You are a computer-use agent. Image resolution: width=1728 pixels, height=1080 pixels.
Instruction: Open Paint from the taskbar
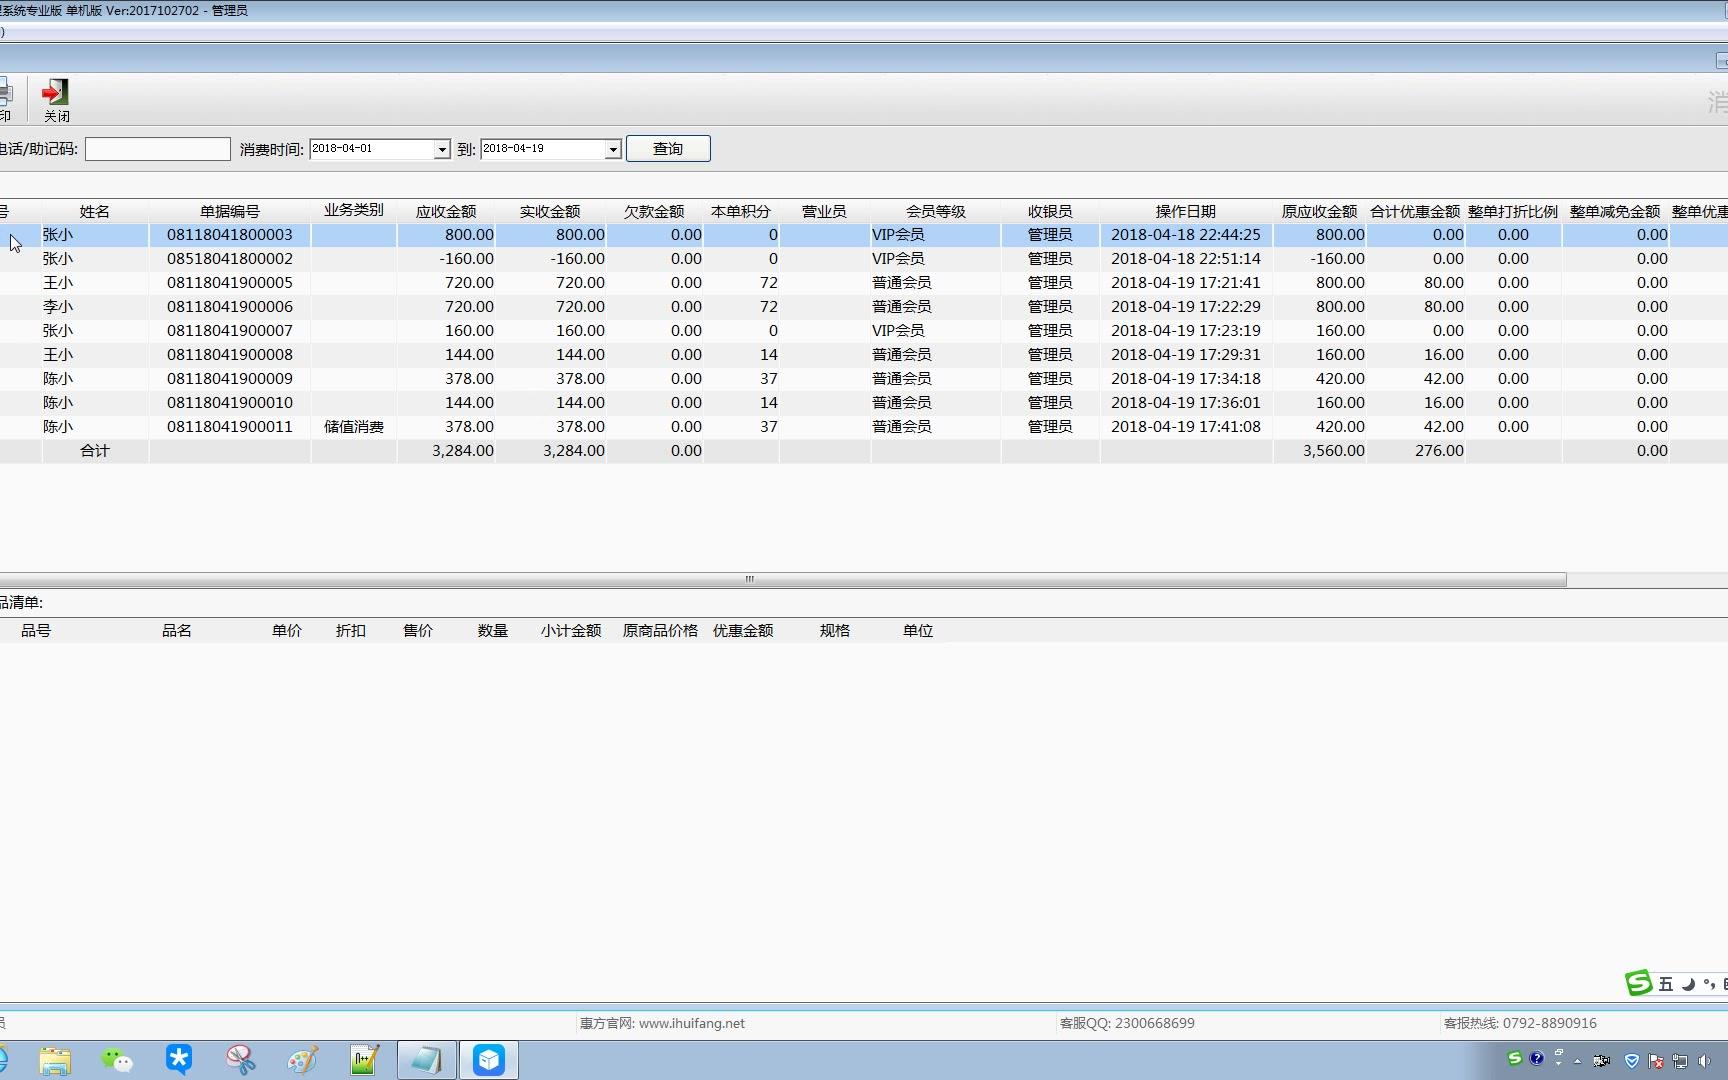click(x=303, y=1060)
